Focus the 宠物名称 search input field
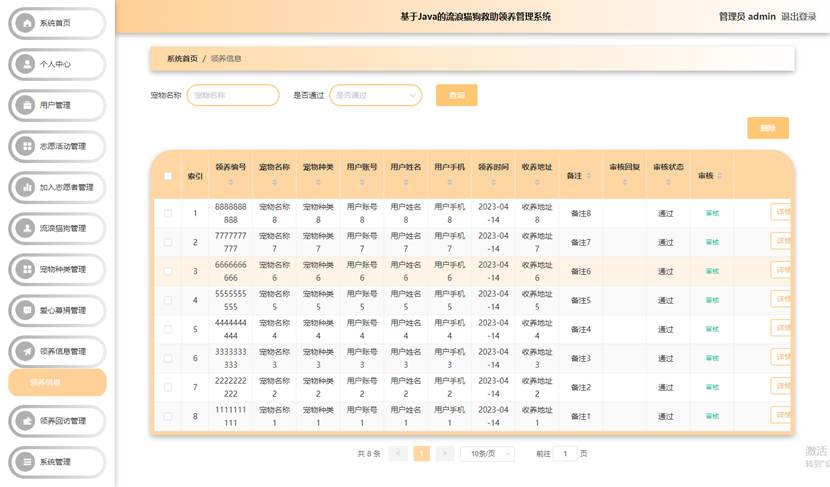Image resolution: width=830 pixels, height=487 pixels. (x=232, y=95)
